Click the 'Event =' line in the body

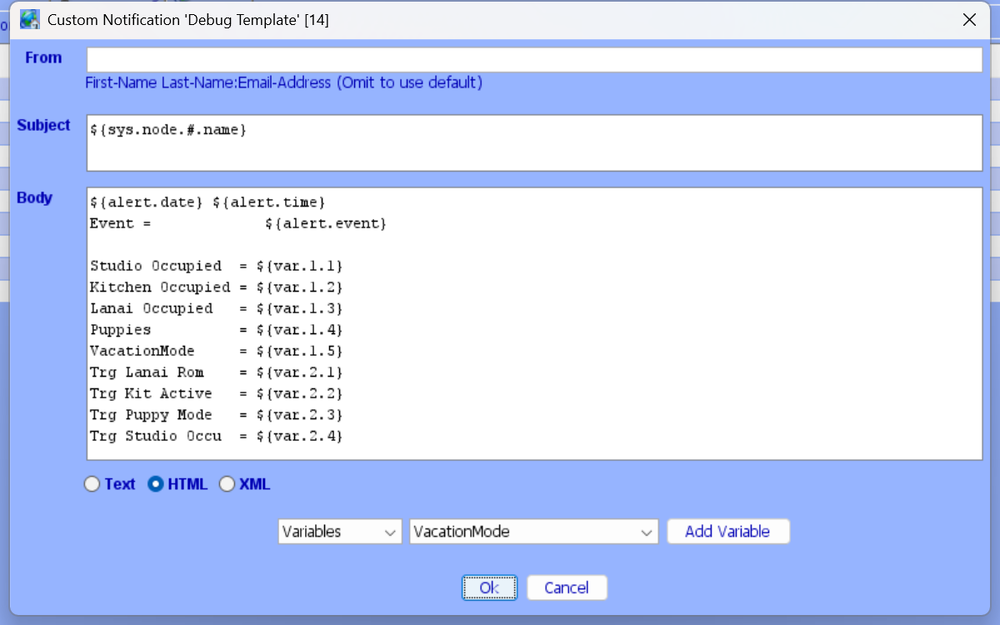point(238,223)
